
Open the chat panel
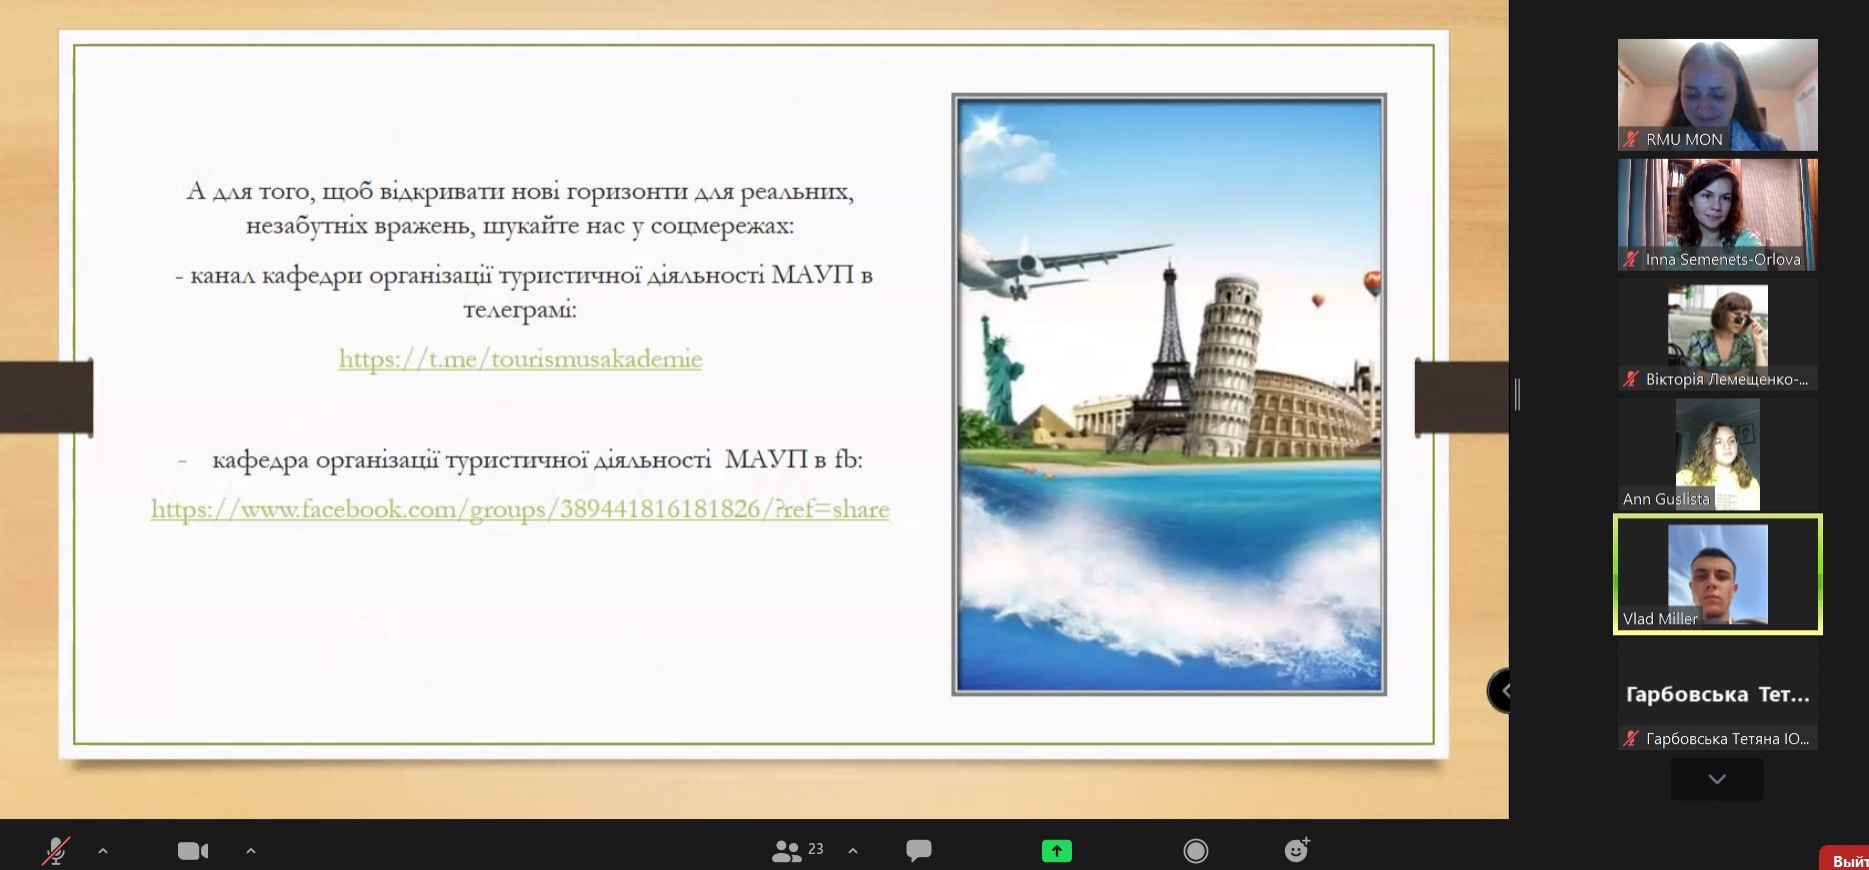pyautogui.click(x=919, y=851)
